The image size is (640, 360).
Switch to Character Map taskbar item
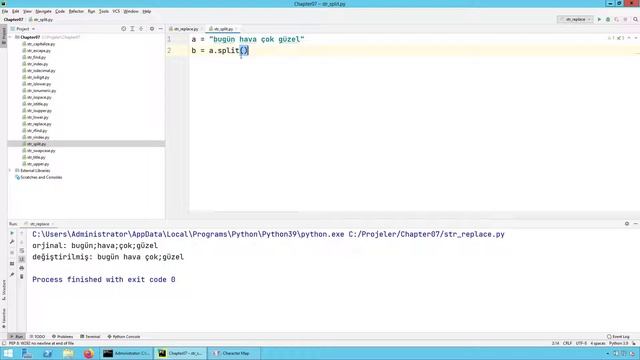click(234, 353)
